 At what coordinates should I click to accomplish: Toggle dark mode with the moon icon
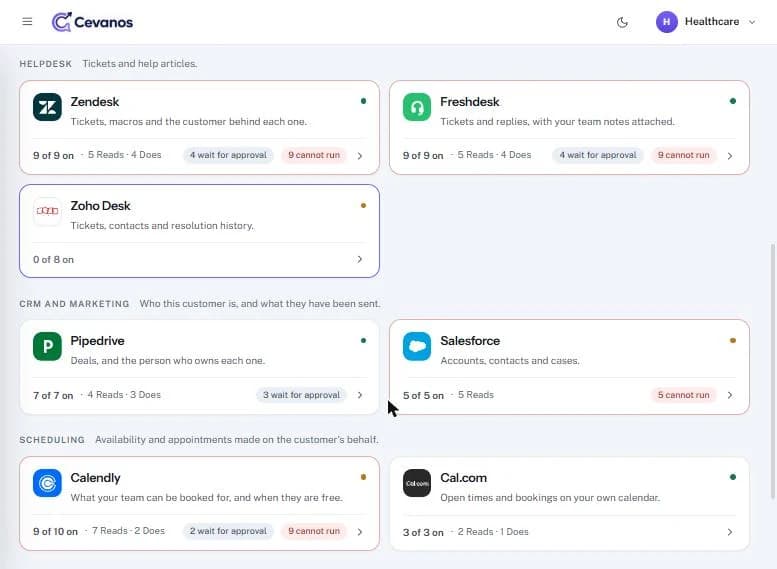[622, 22]
